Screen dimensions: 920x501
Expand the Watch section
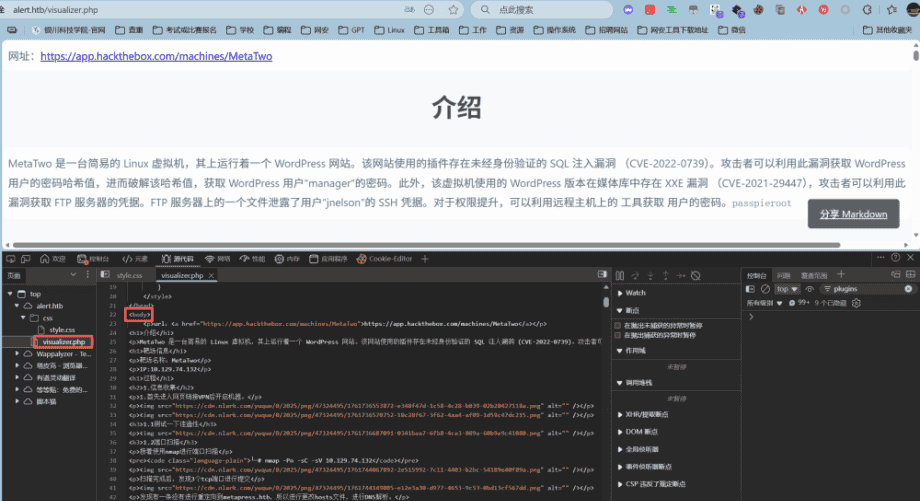click(631, 293)
